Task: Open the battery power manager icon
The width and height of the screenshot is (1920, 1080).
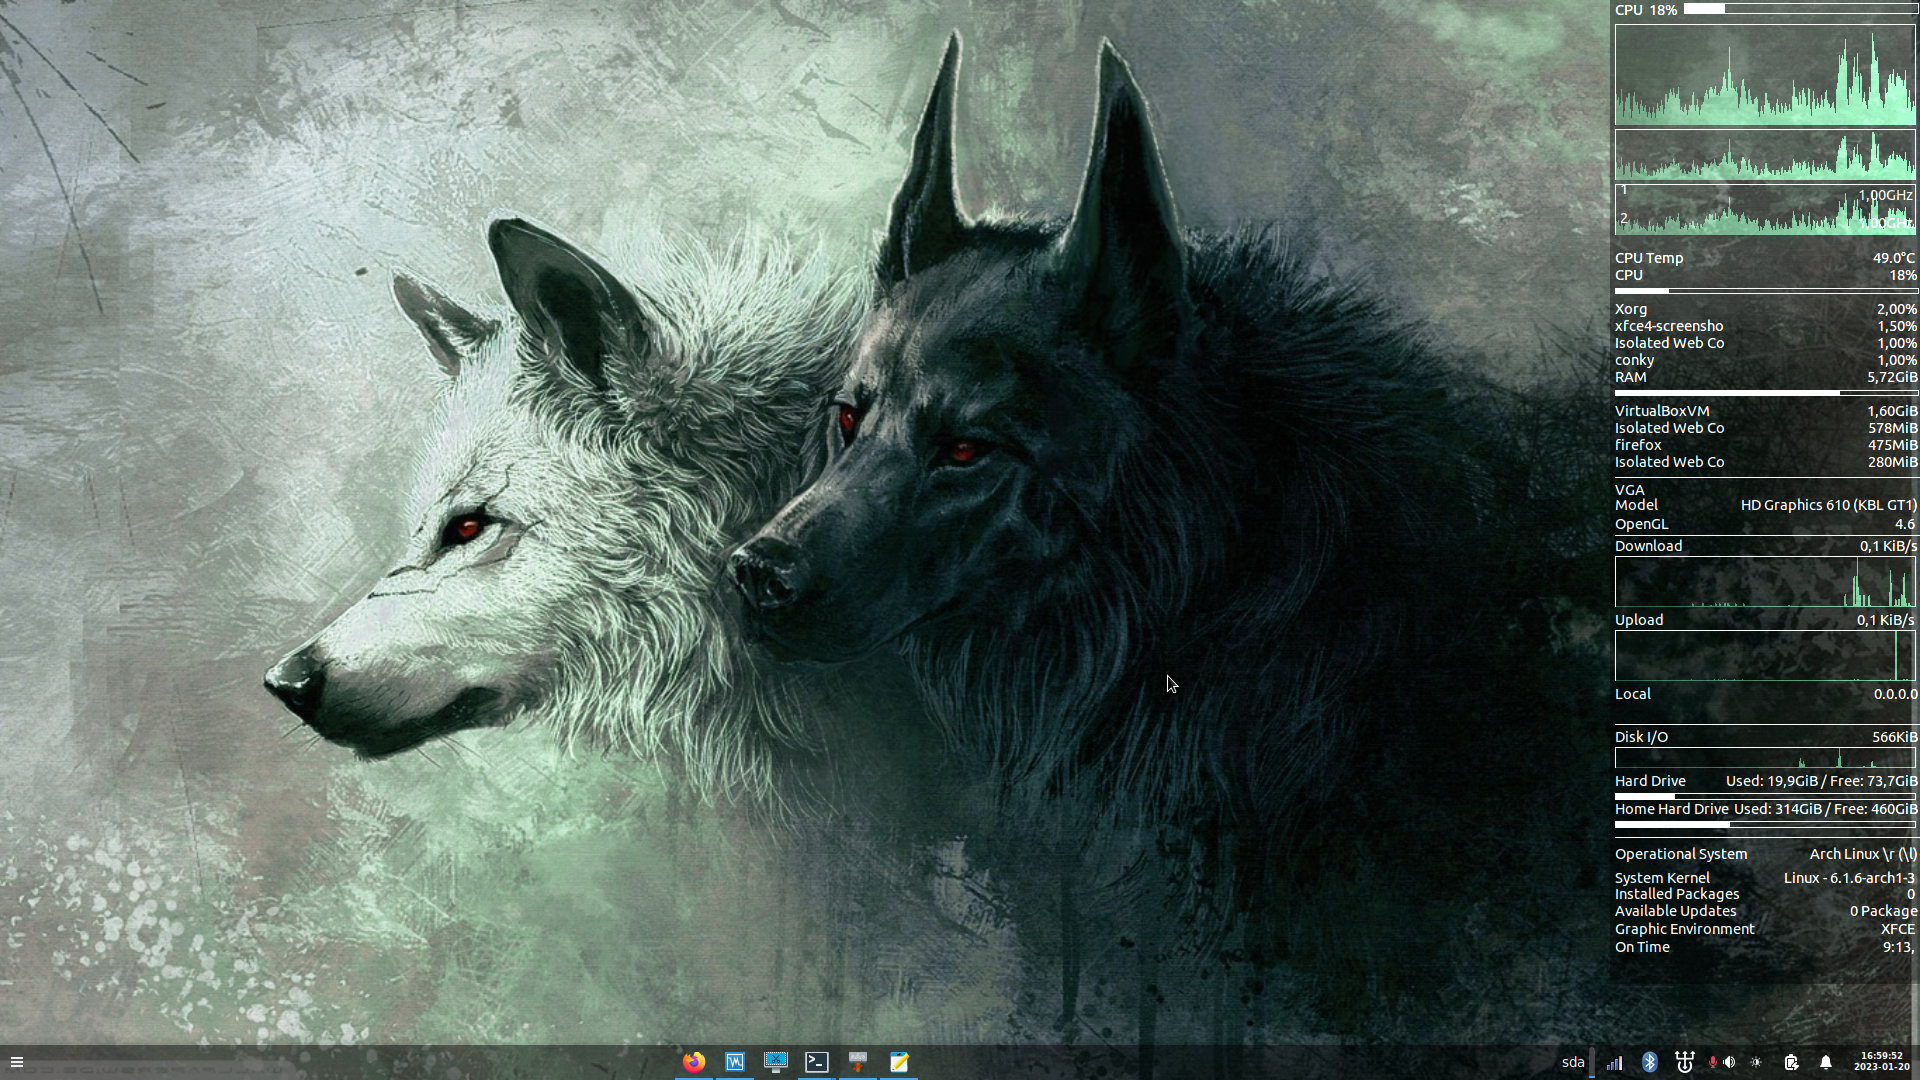Action: (x=1791, y=1062)
